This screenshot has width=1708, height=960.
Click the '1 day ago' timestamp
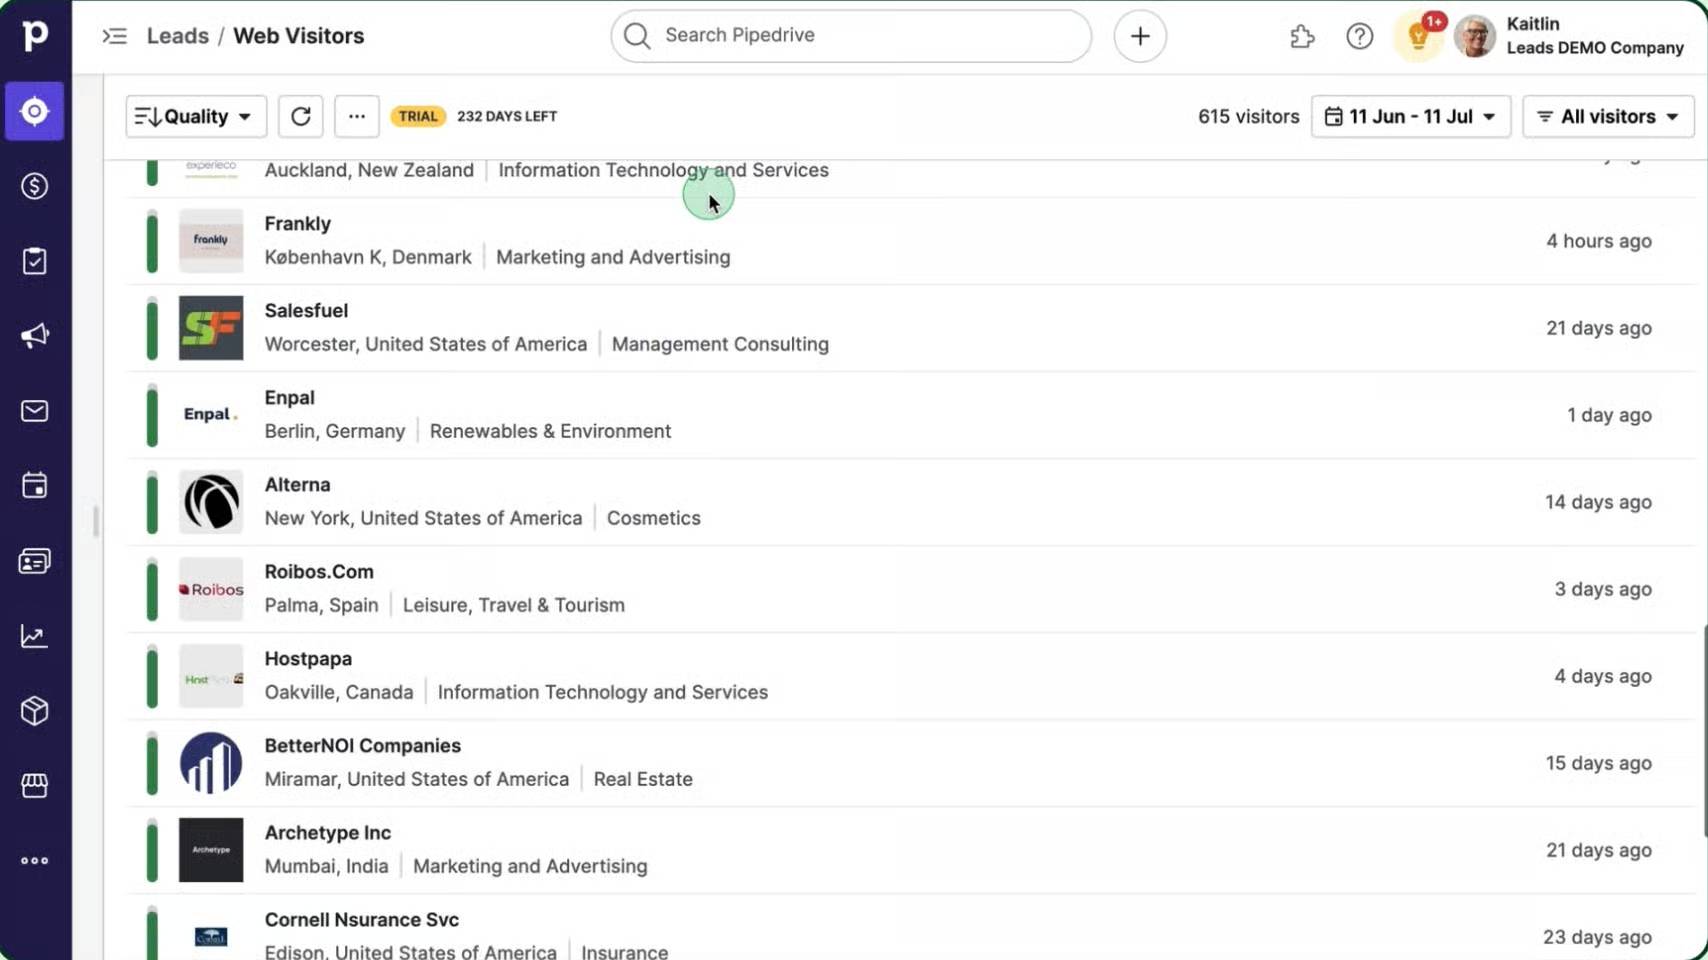(x=1609, y=415)
